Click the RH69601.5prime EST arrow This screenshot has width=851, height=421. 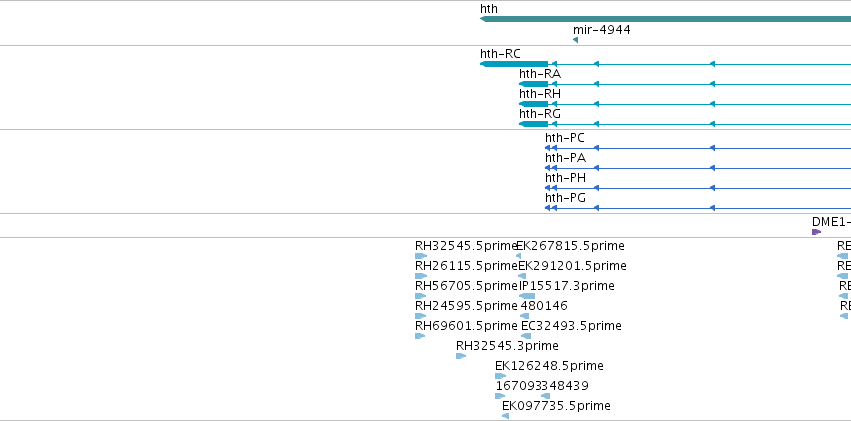tap(420, 336)
